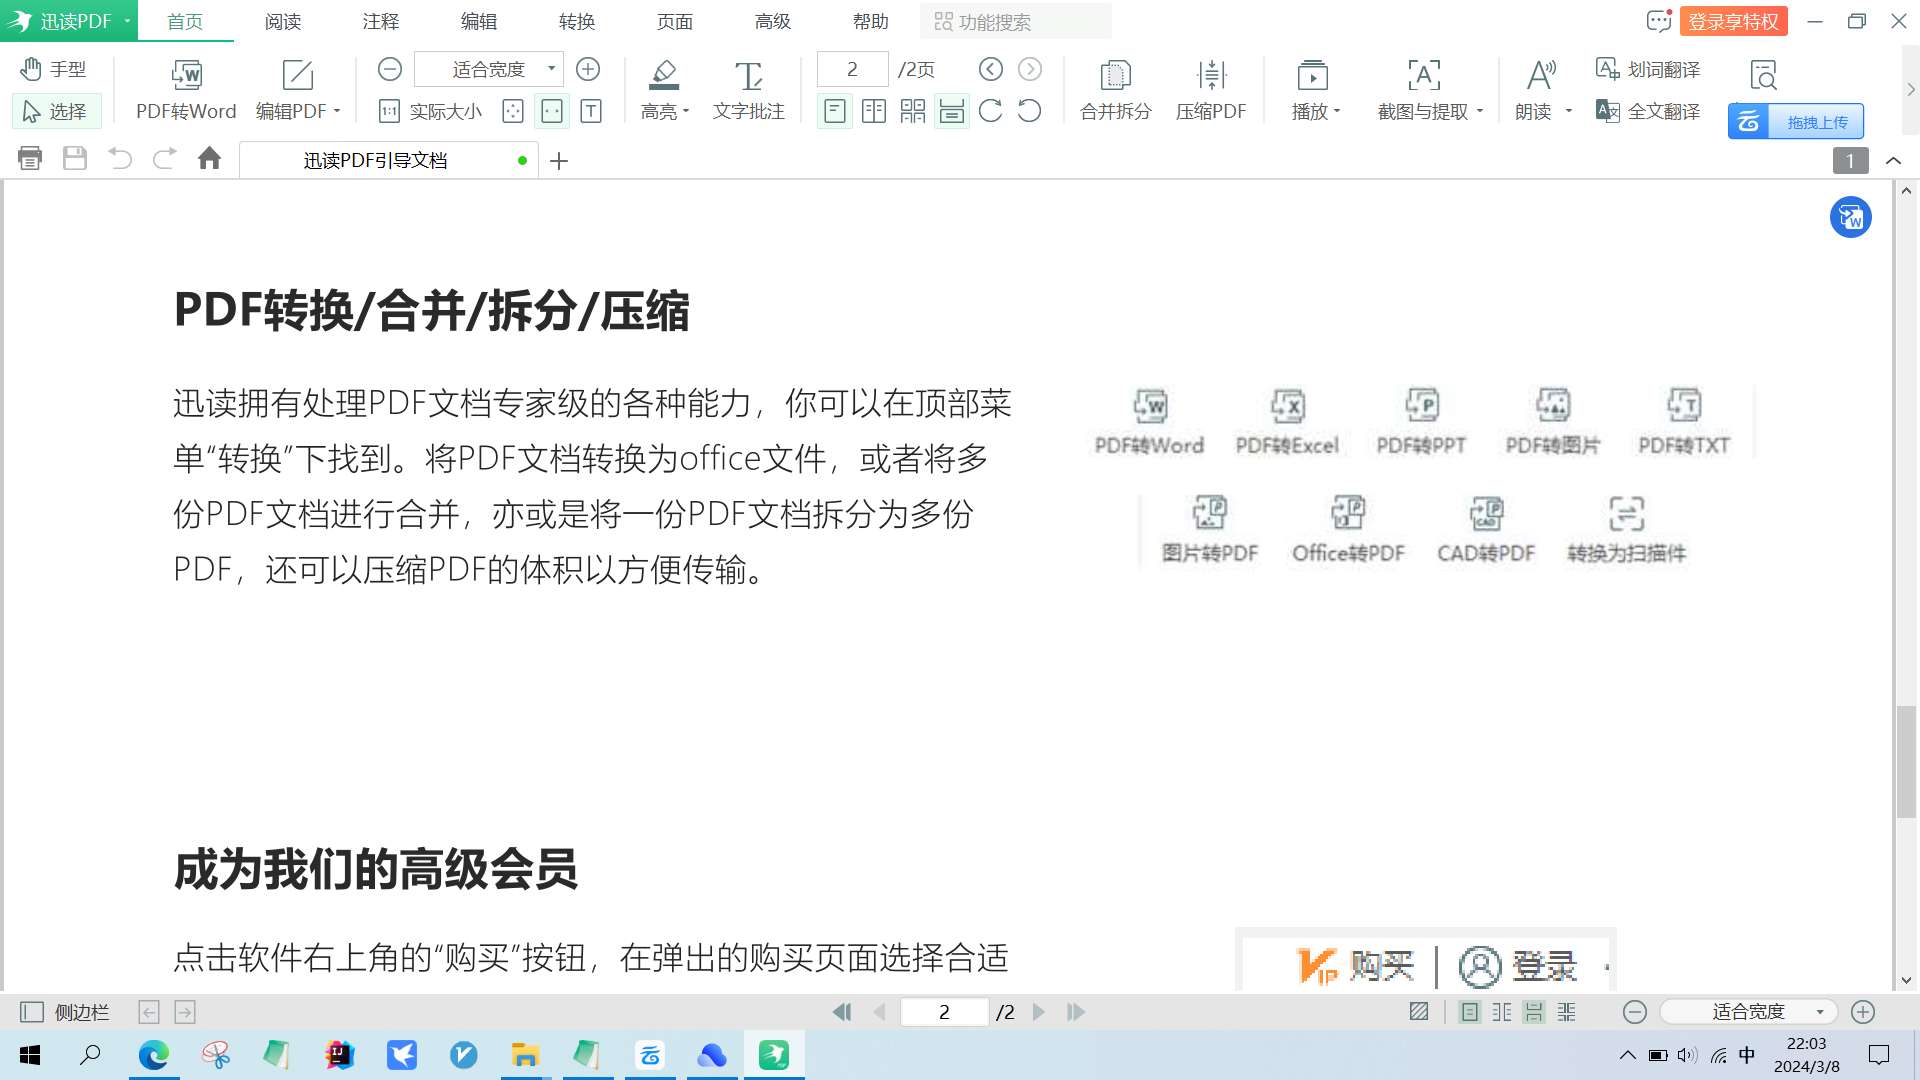Image resolution: width=1920 pixels, height=1080 pixels.
Task: Open PDF转Word conversion tool
Action: (x=186, y=90)
